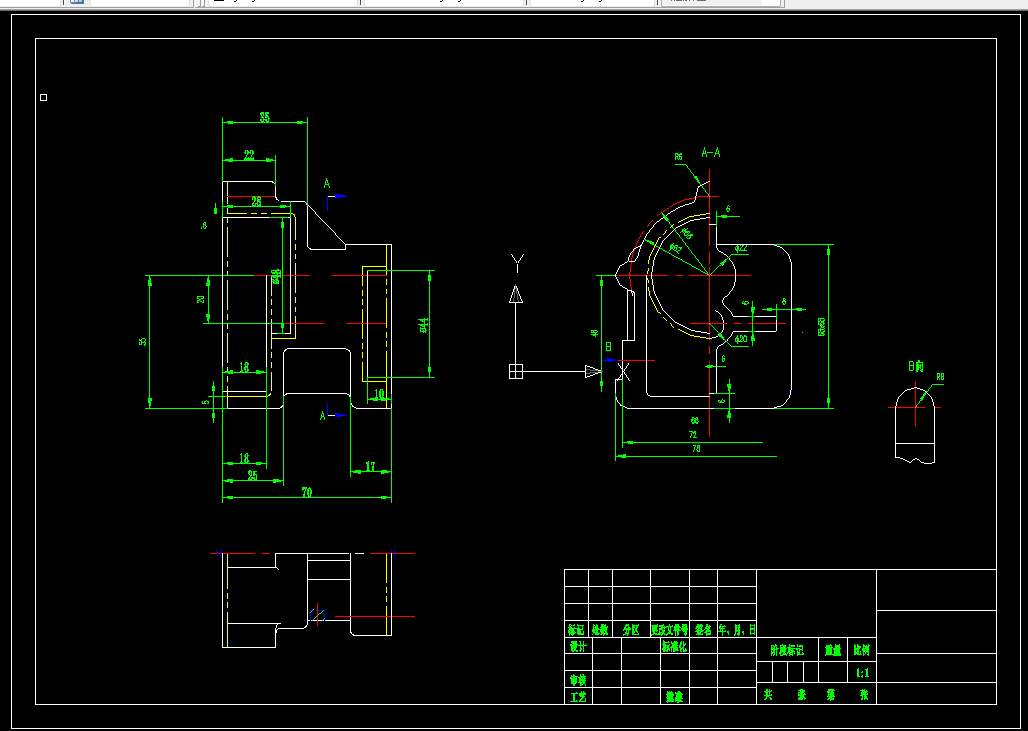This screenshot has height=731, width=1028.
Task: Click the B向 view label
Action: [915, 366]
